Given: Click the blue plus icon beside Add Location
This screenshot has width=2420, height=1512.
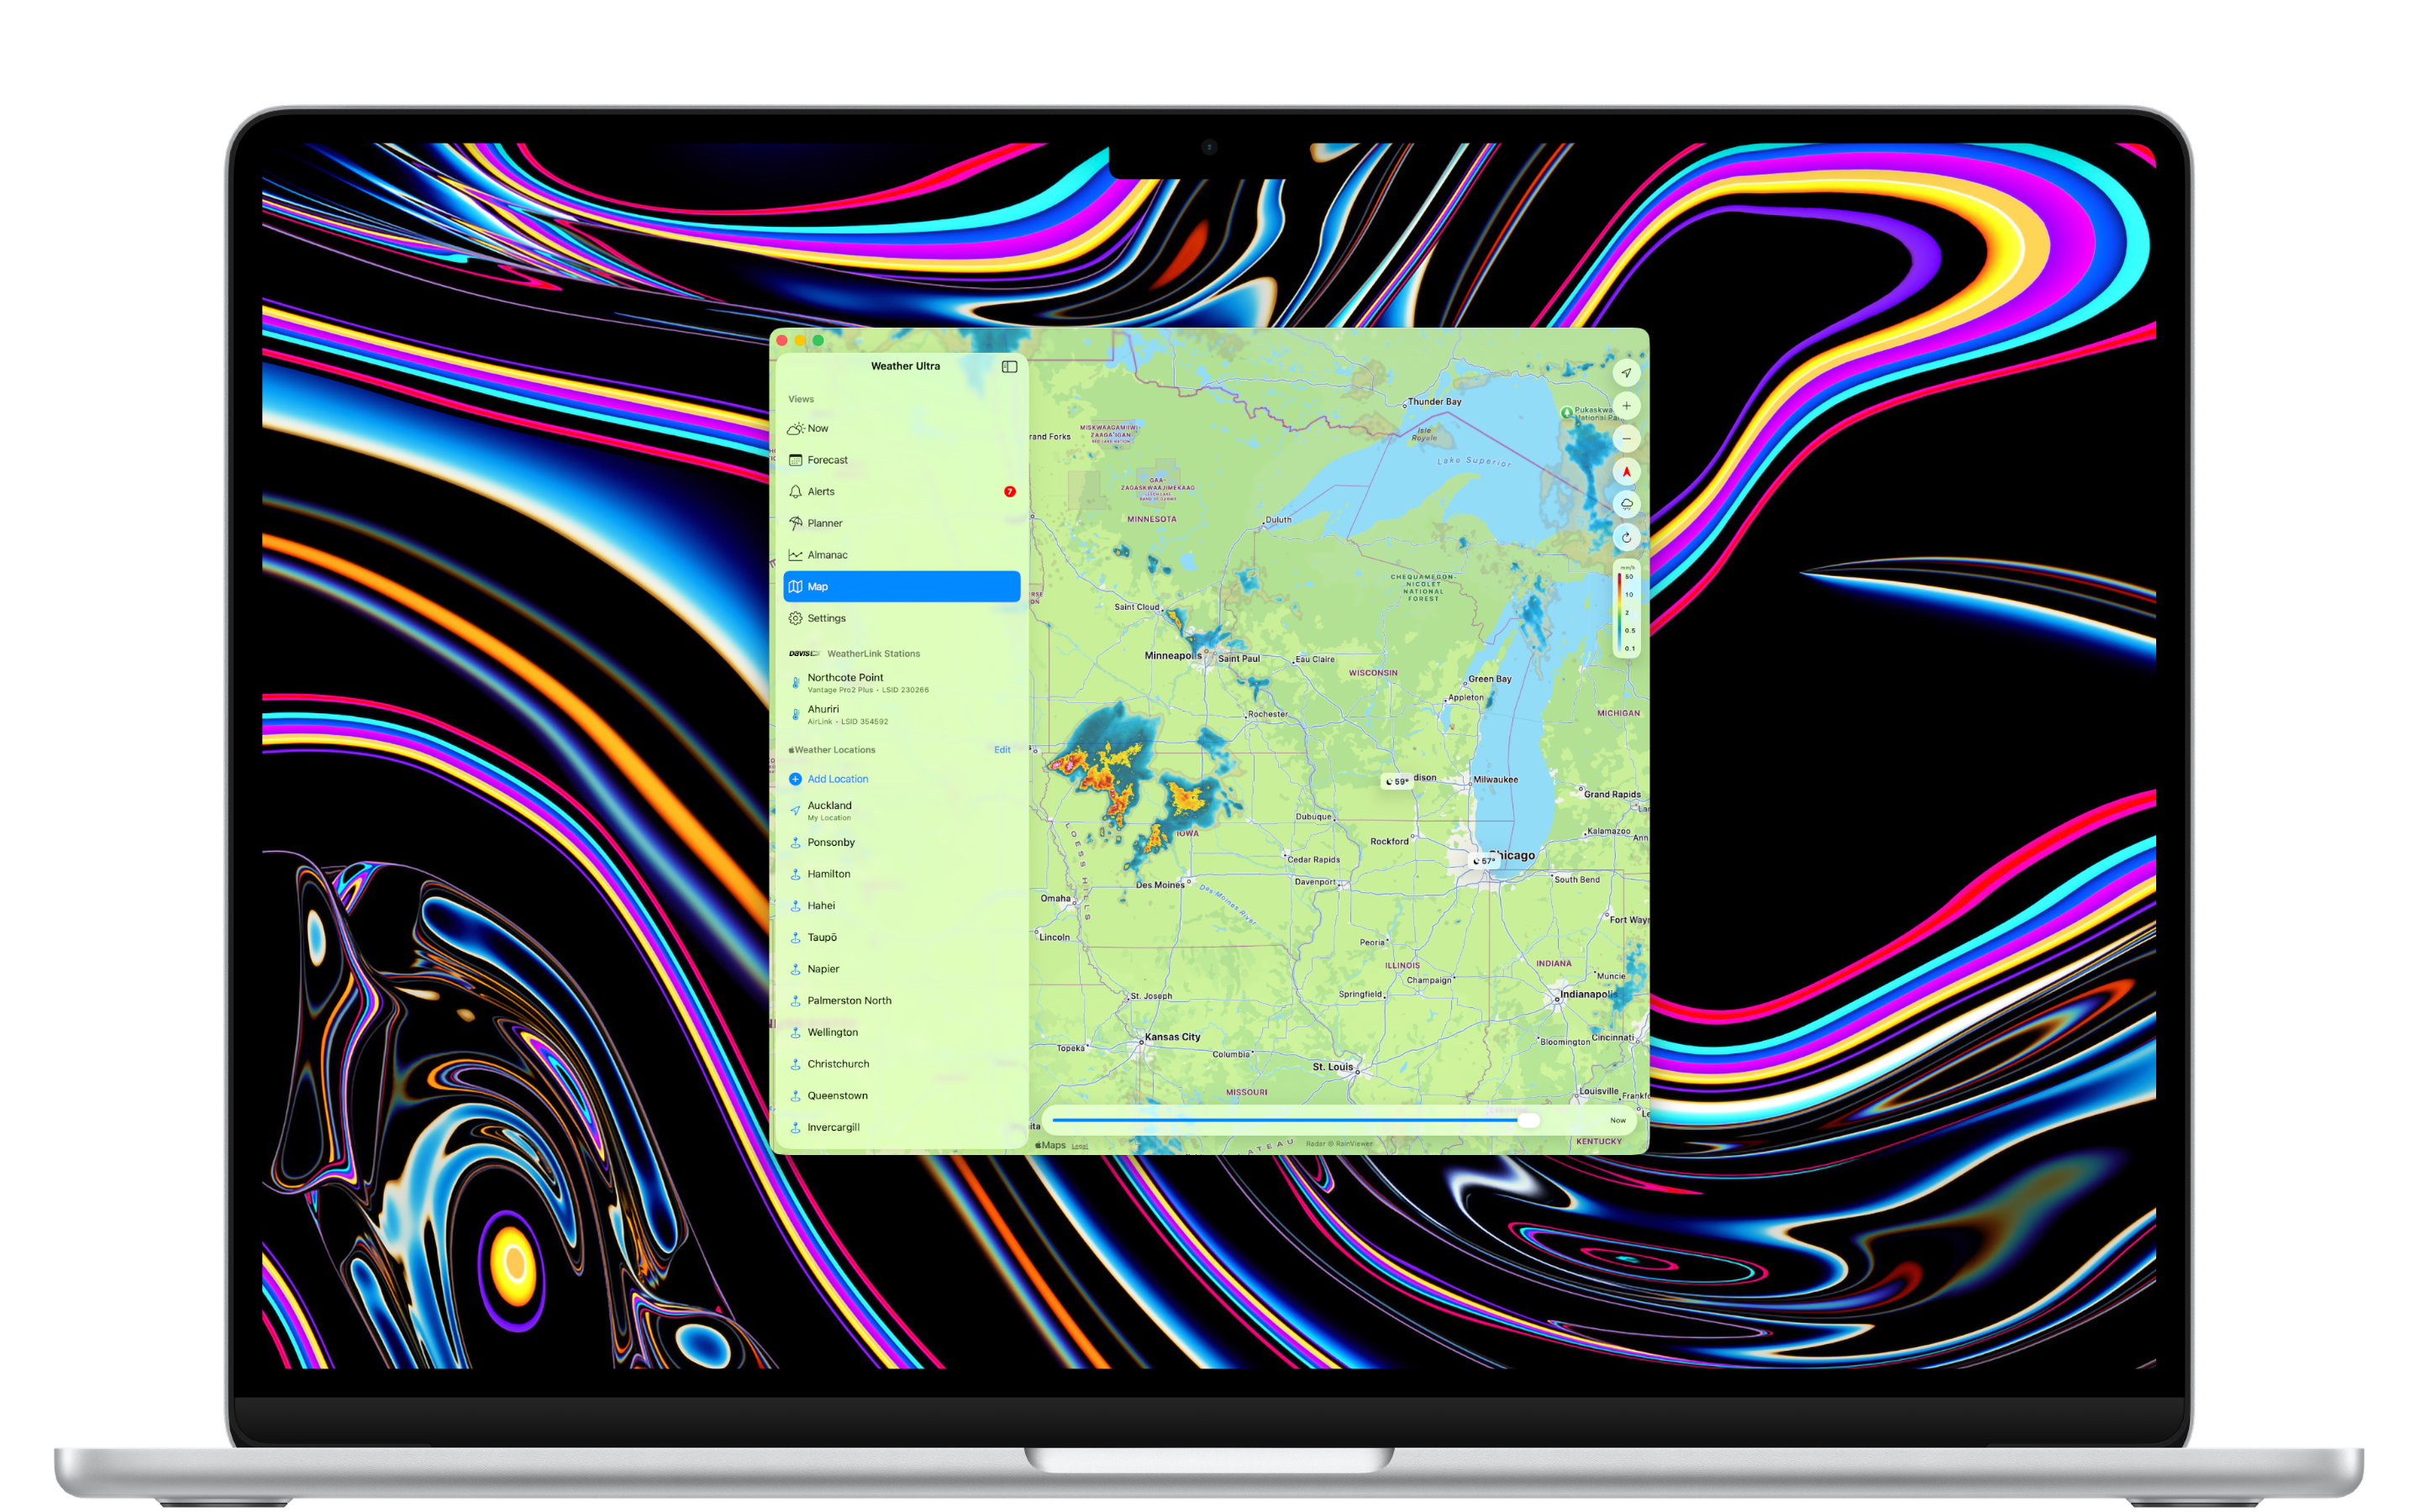Looking at the screenshot, I should pos(795,779).
